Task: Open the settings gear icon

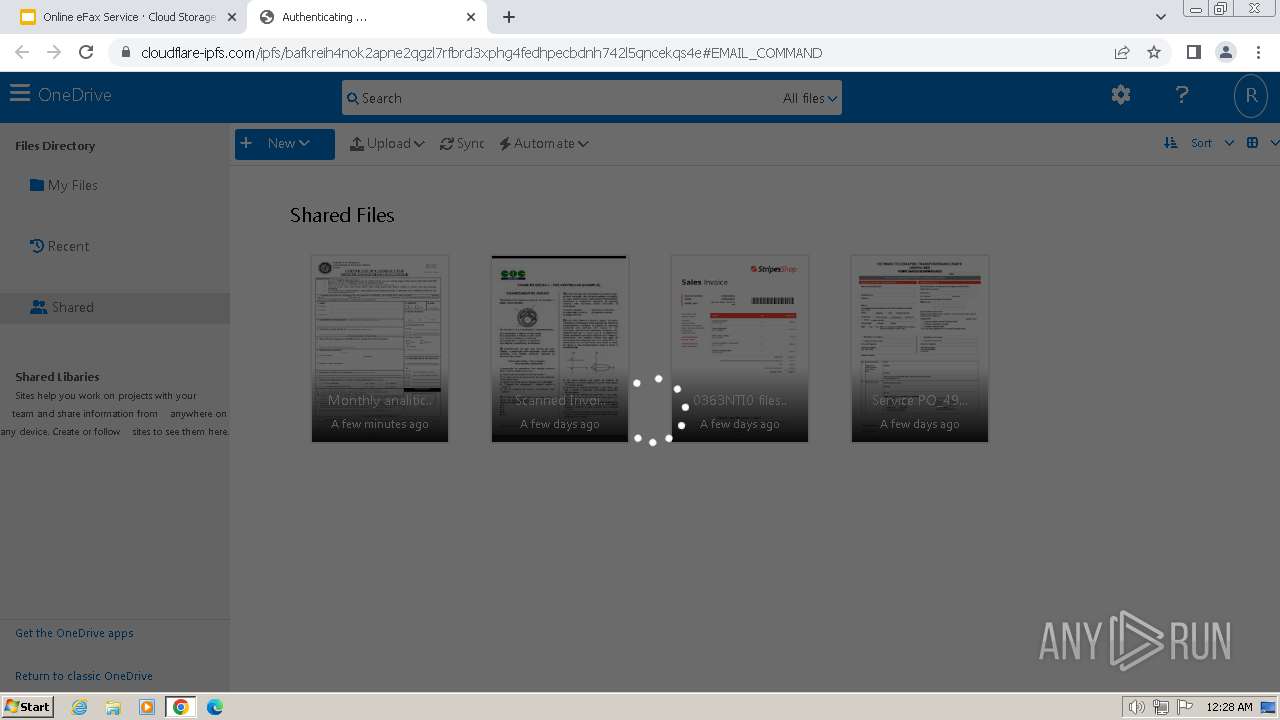Action: (x=1121, y=94)
